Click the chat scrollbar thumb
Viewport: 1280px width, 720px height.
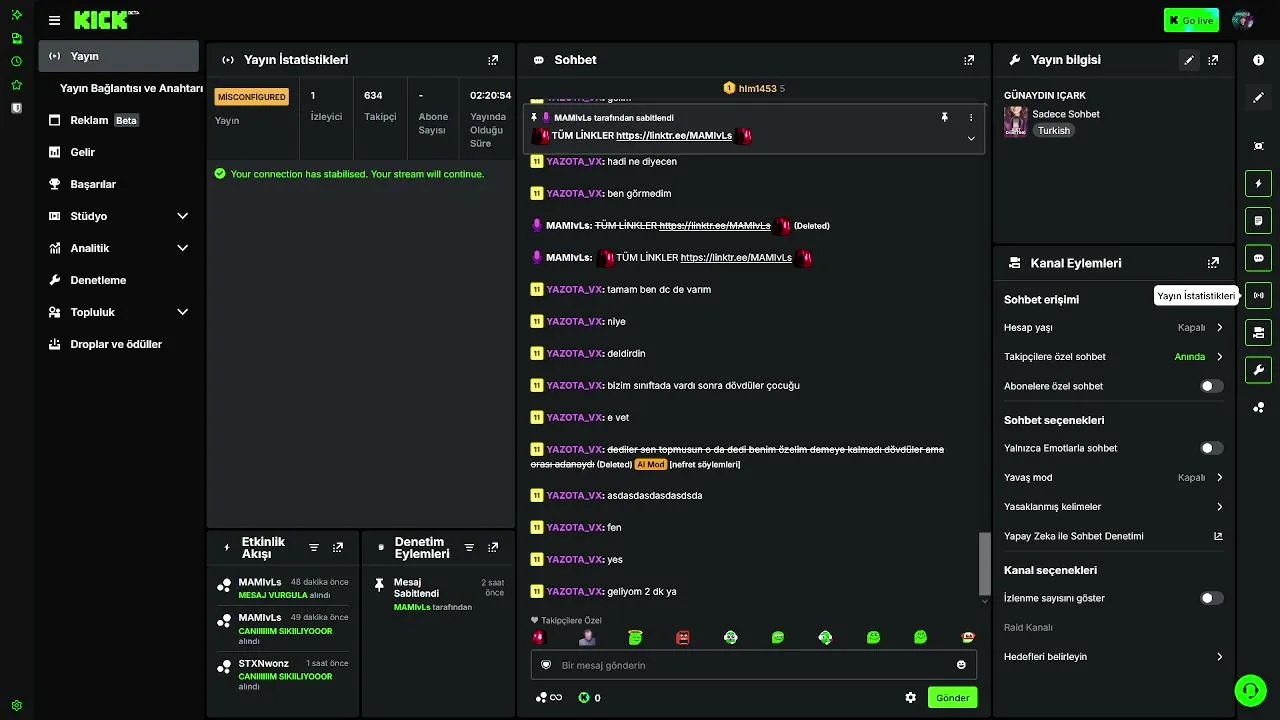(985, 563)
